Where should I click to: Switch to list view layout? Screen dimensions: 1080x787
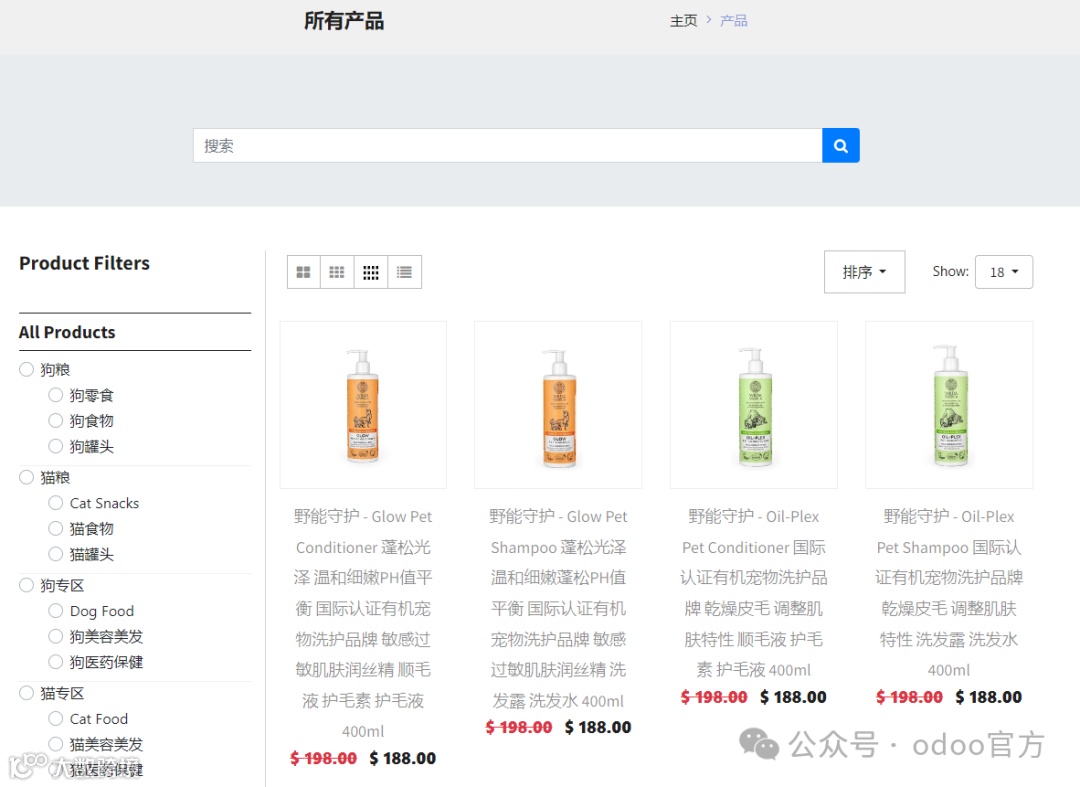tap(404, 272)
